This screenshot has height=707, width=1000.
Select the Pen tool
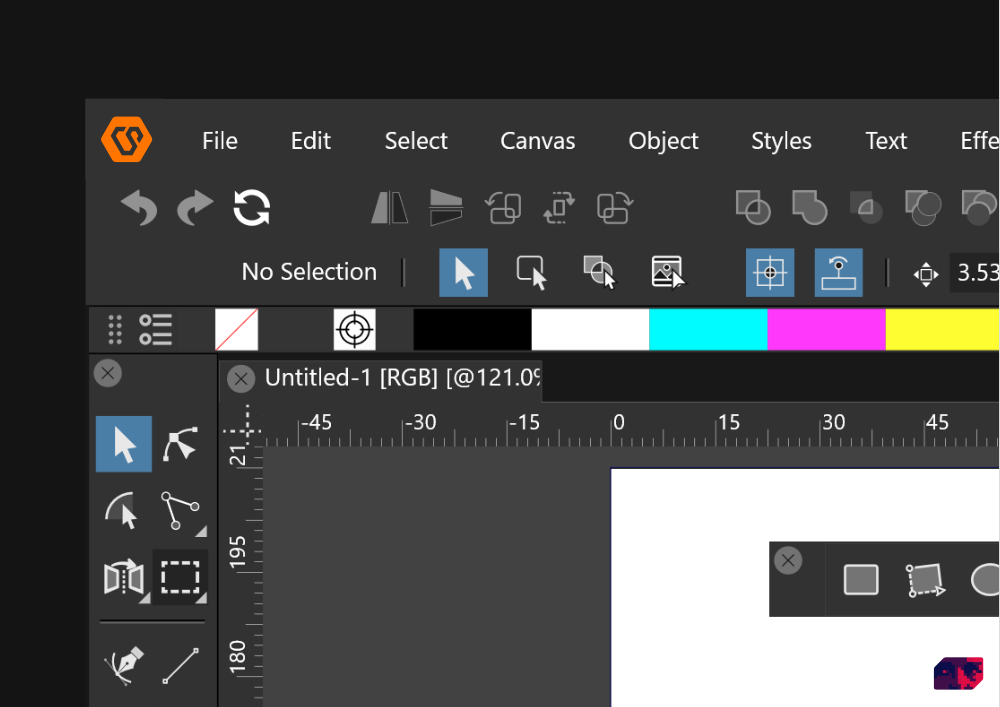125,665
